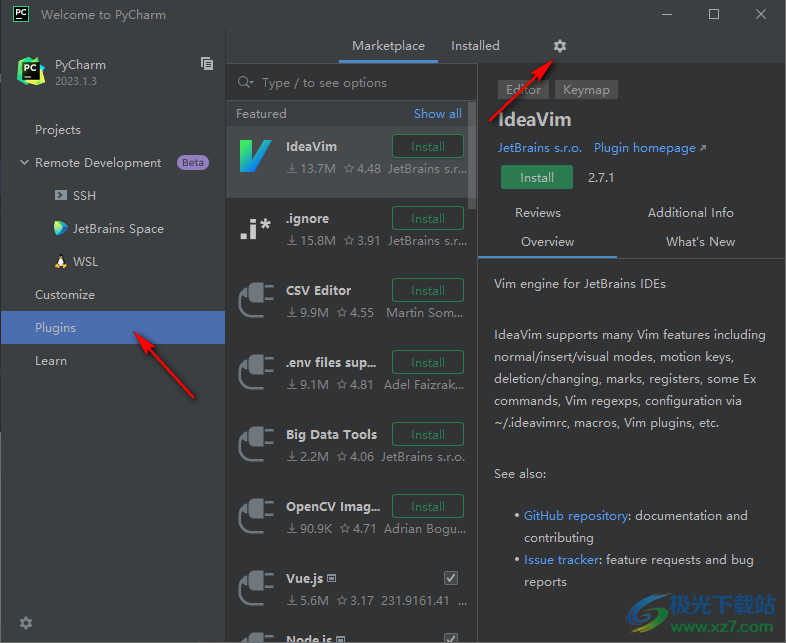Click the .ignore plugin icon

(x=256, y=229)
